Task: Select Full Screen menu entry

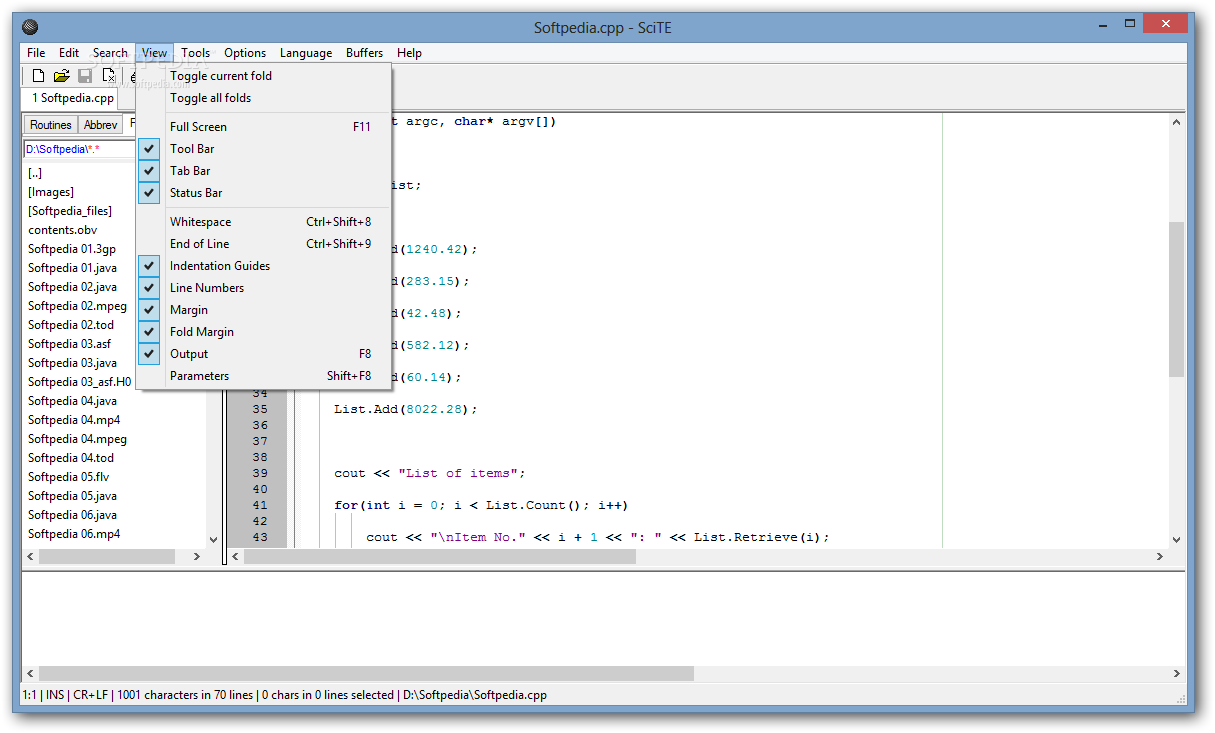Action: click(264, 127)
